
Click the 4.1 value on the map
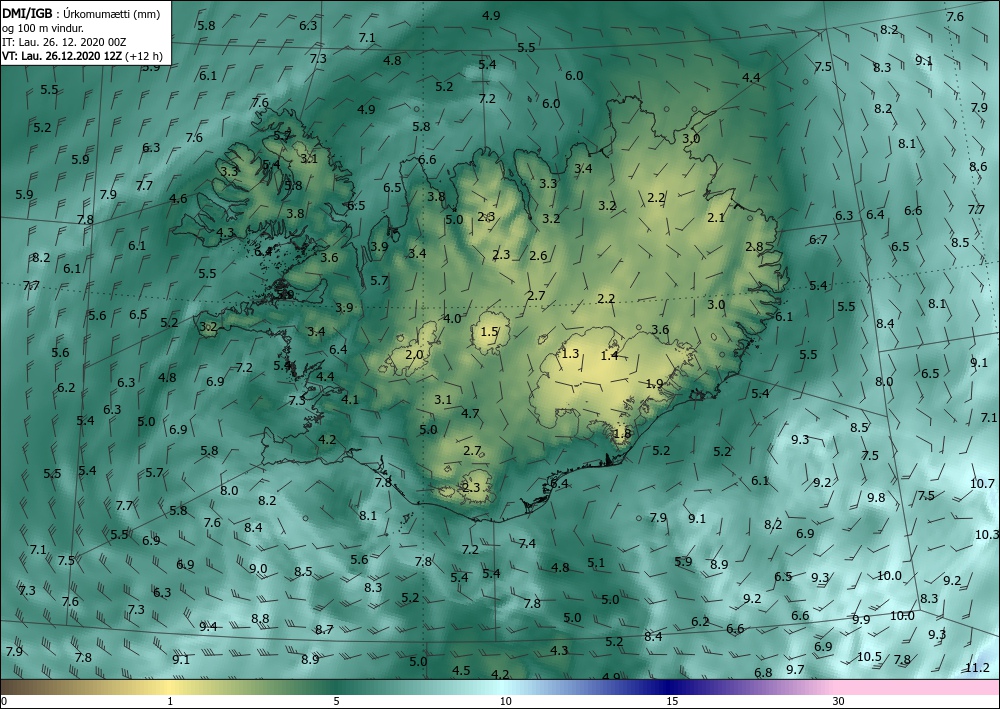pos(350,400)
